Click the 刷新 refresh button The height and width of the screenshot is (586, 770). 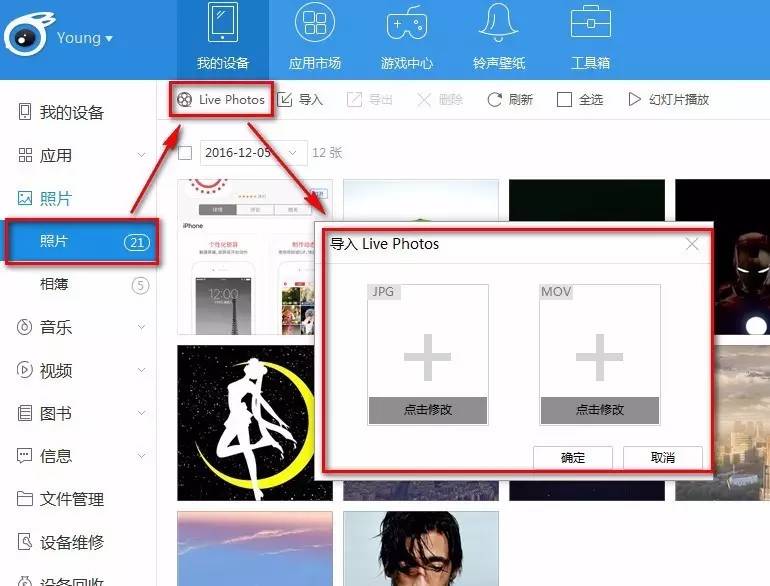(510, 100)
